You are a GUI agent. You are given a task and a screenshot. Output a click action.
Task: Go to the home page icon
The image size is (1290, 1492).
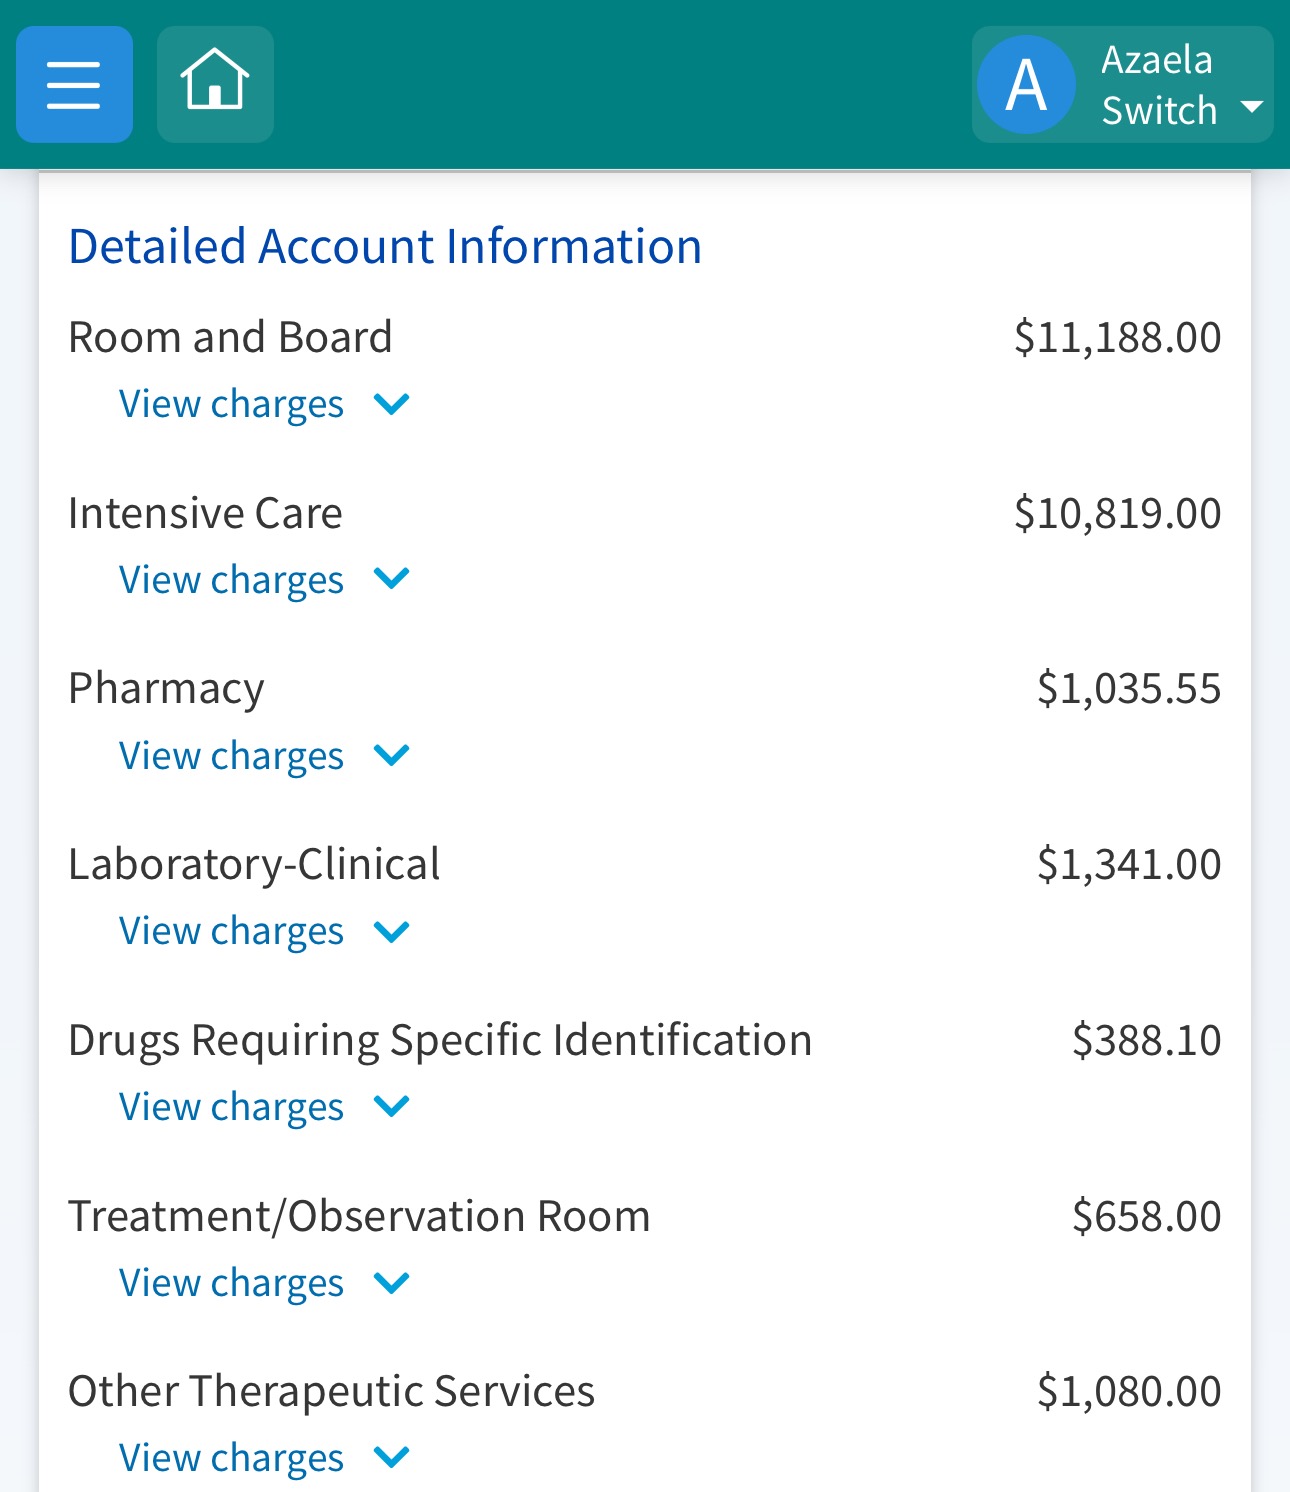tap(215, 84)
